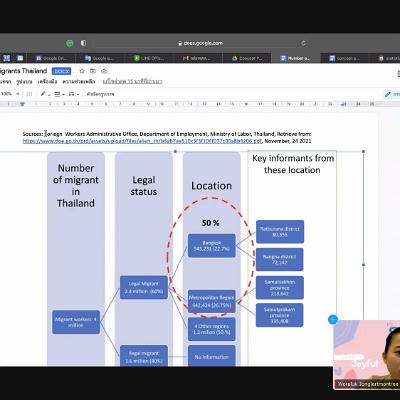Switch to the Google Drive browser tab
The image size is (400, 400).
point(51,58)
